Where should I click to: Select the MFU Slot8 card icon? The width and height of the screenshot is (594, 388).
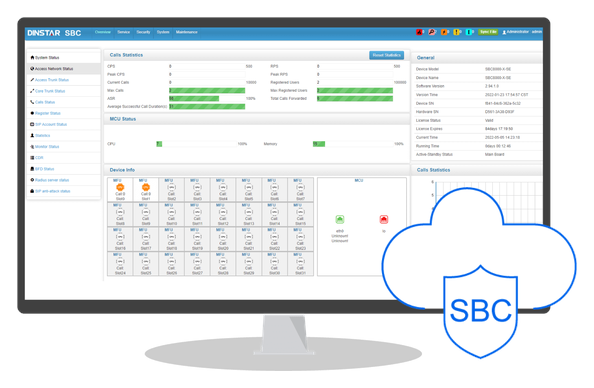click(120, 212)
